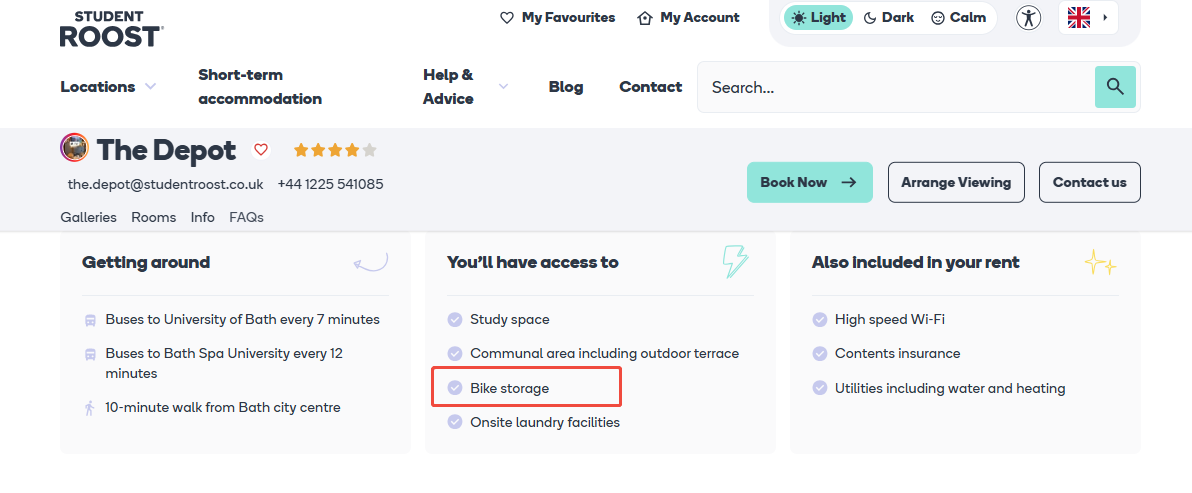Open the UK flag language selector

tap(1088, 18)
